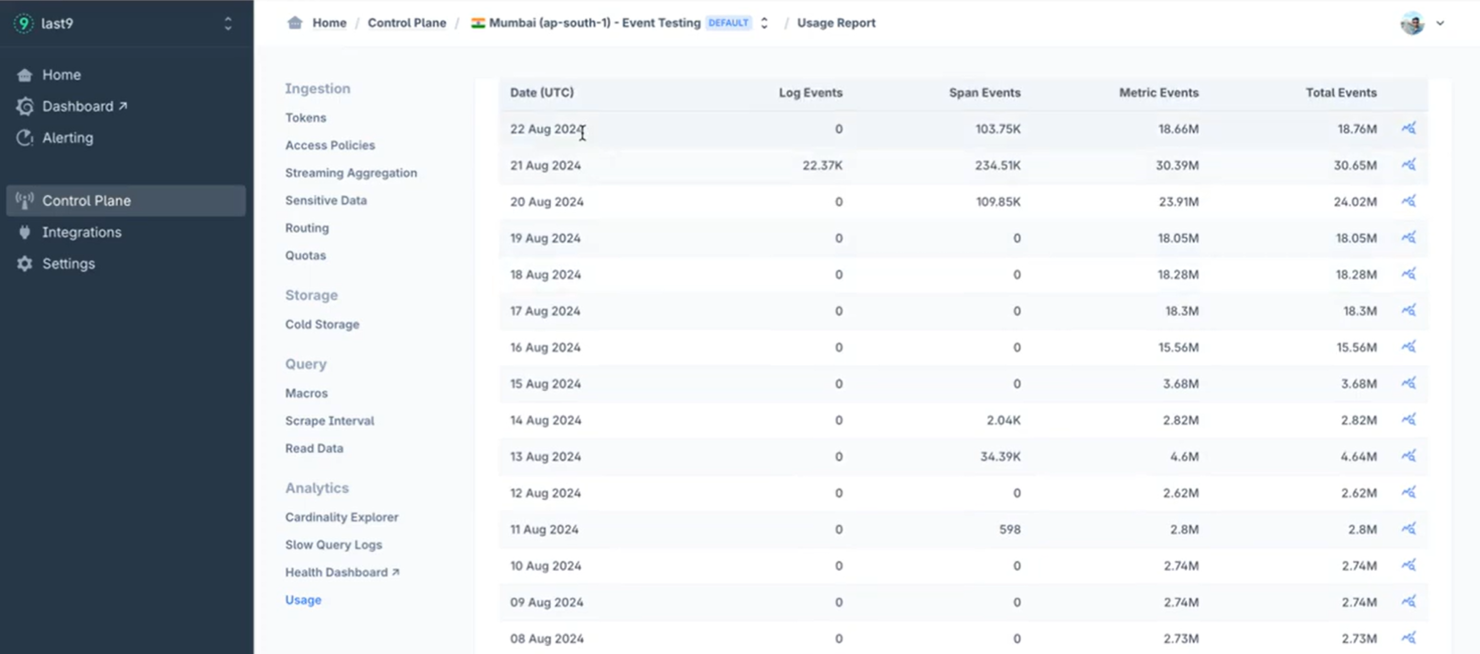Screen dimensions: 1480x654
Task: Click Mumbai (ap-south-1) - Event Testing breadcrumb
Action: (x=595, y=23)
